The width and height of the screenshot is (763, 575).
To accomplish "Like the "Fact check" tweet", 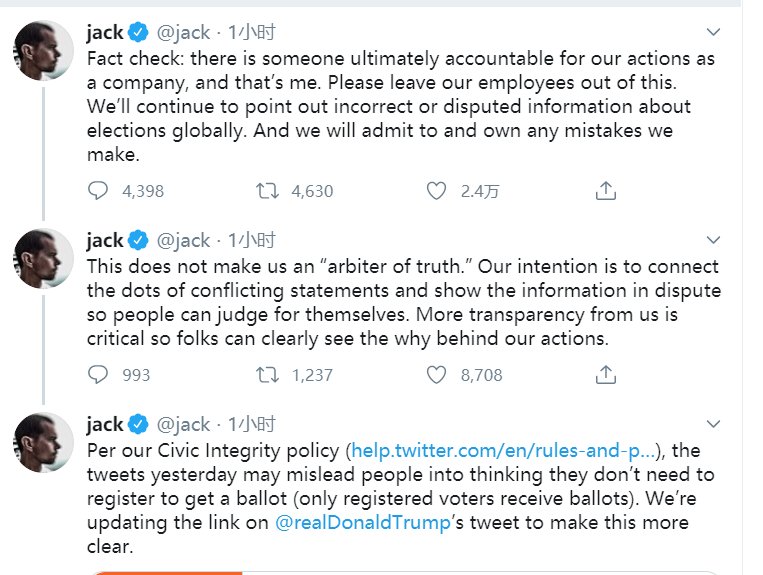I will (436, 191).
